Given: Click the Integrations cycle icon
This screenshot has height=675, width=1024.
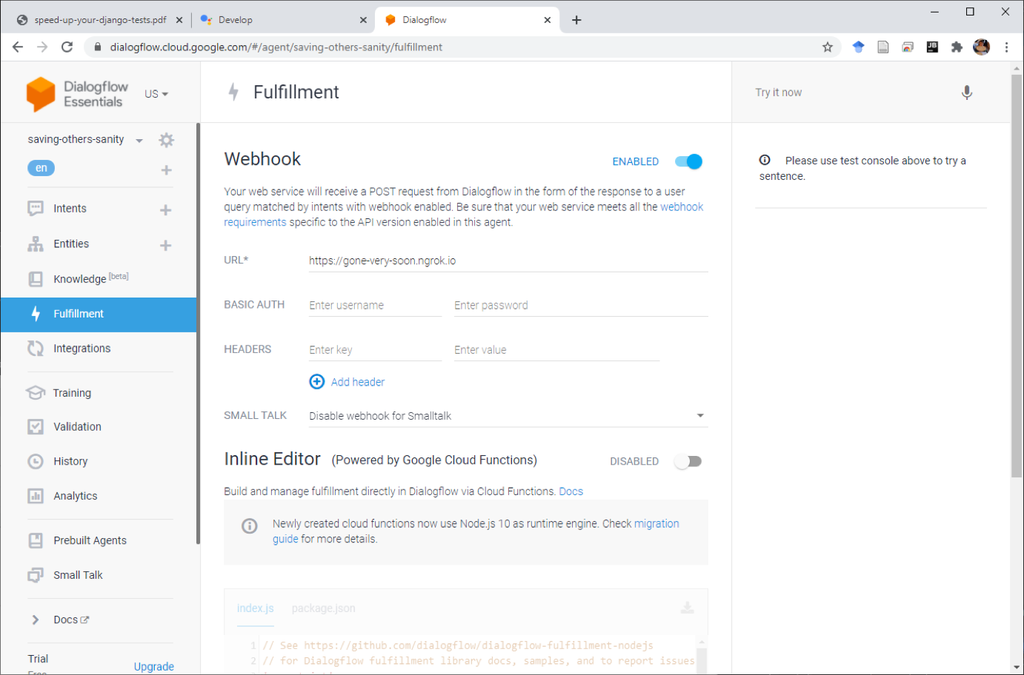Looking at the screenshot, I should point(35,349).
